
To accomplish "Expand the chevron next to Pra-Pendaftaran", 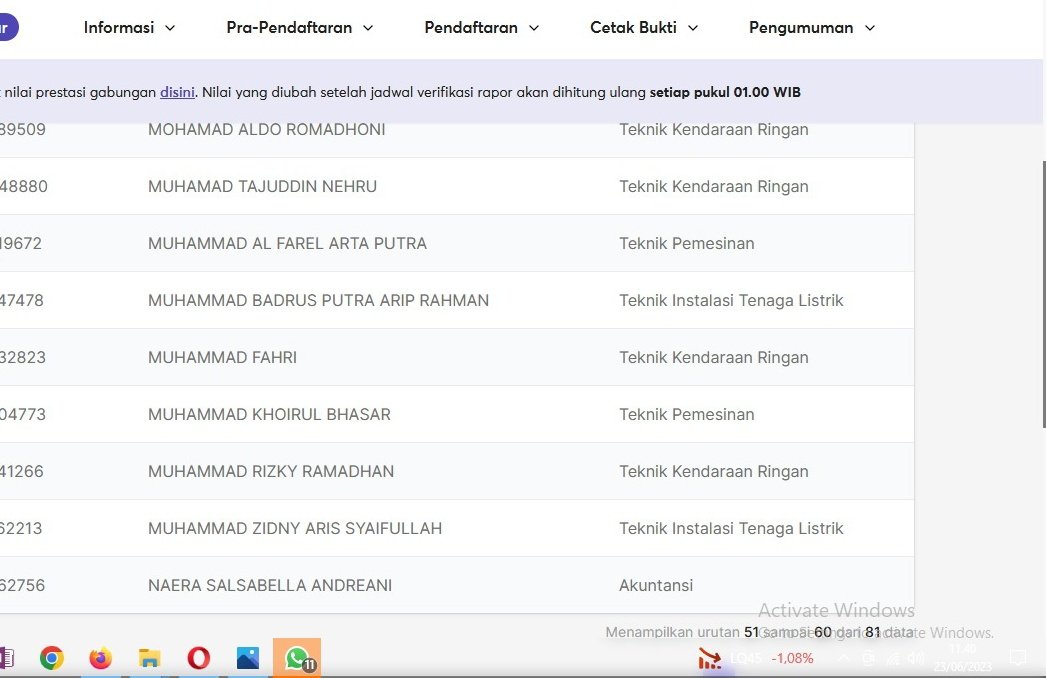I will tap(368, 28).
